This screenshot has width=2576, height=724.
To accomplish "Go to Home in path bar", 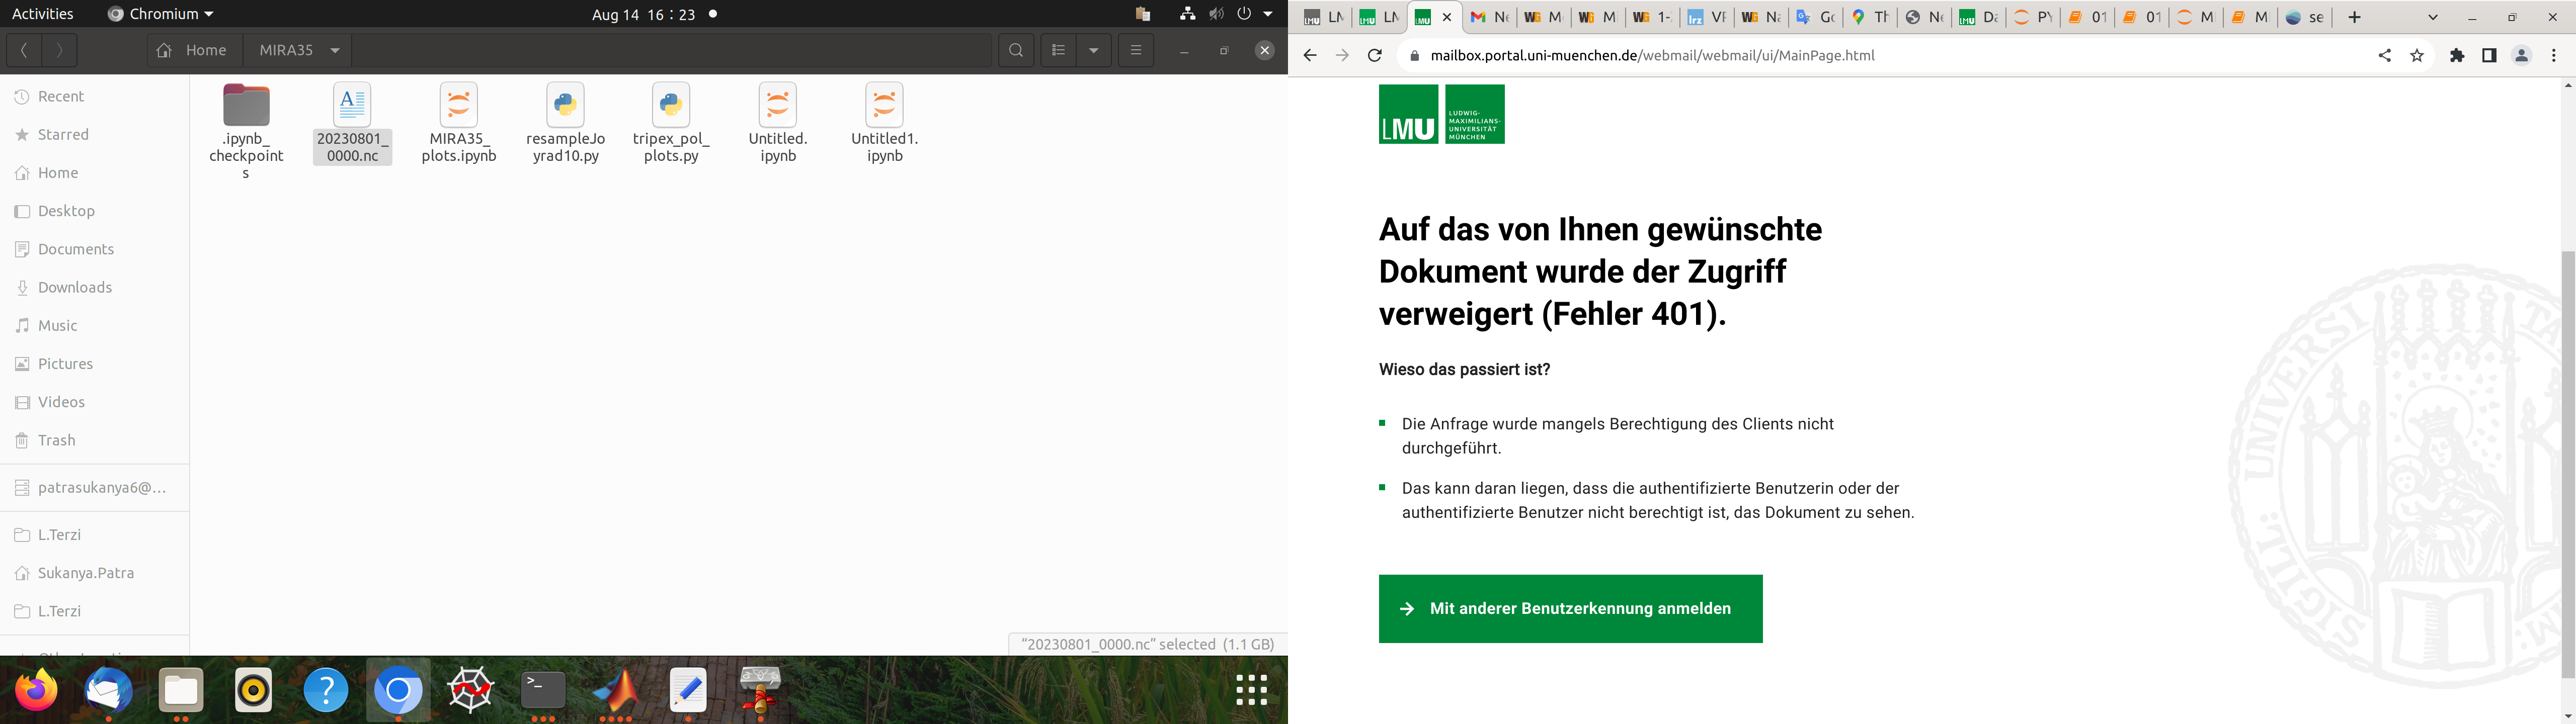I will pyautogui.click(x=194, y=50).
